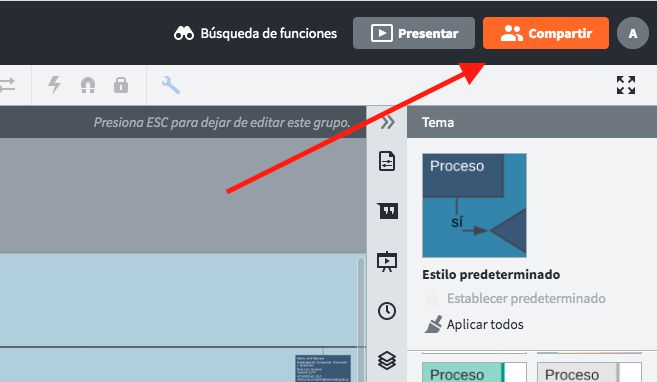Click Establecer predeterminado option
Screen dimensions: 657x382
tap(526, 298)
